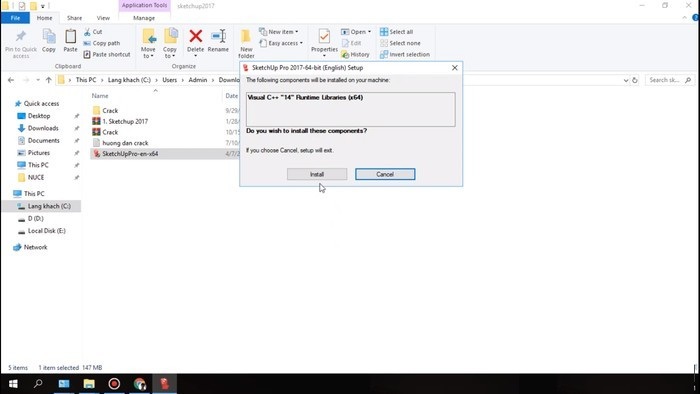Click Edit in ribbon Open group
Screen dimensions: 700x394
(x=351, y=43)
